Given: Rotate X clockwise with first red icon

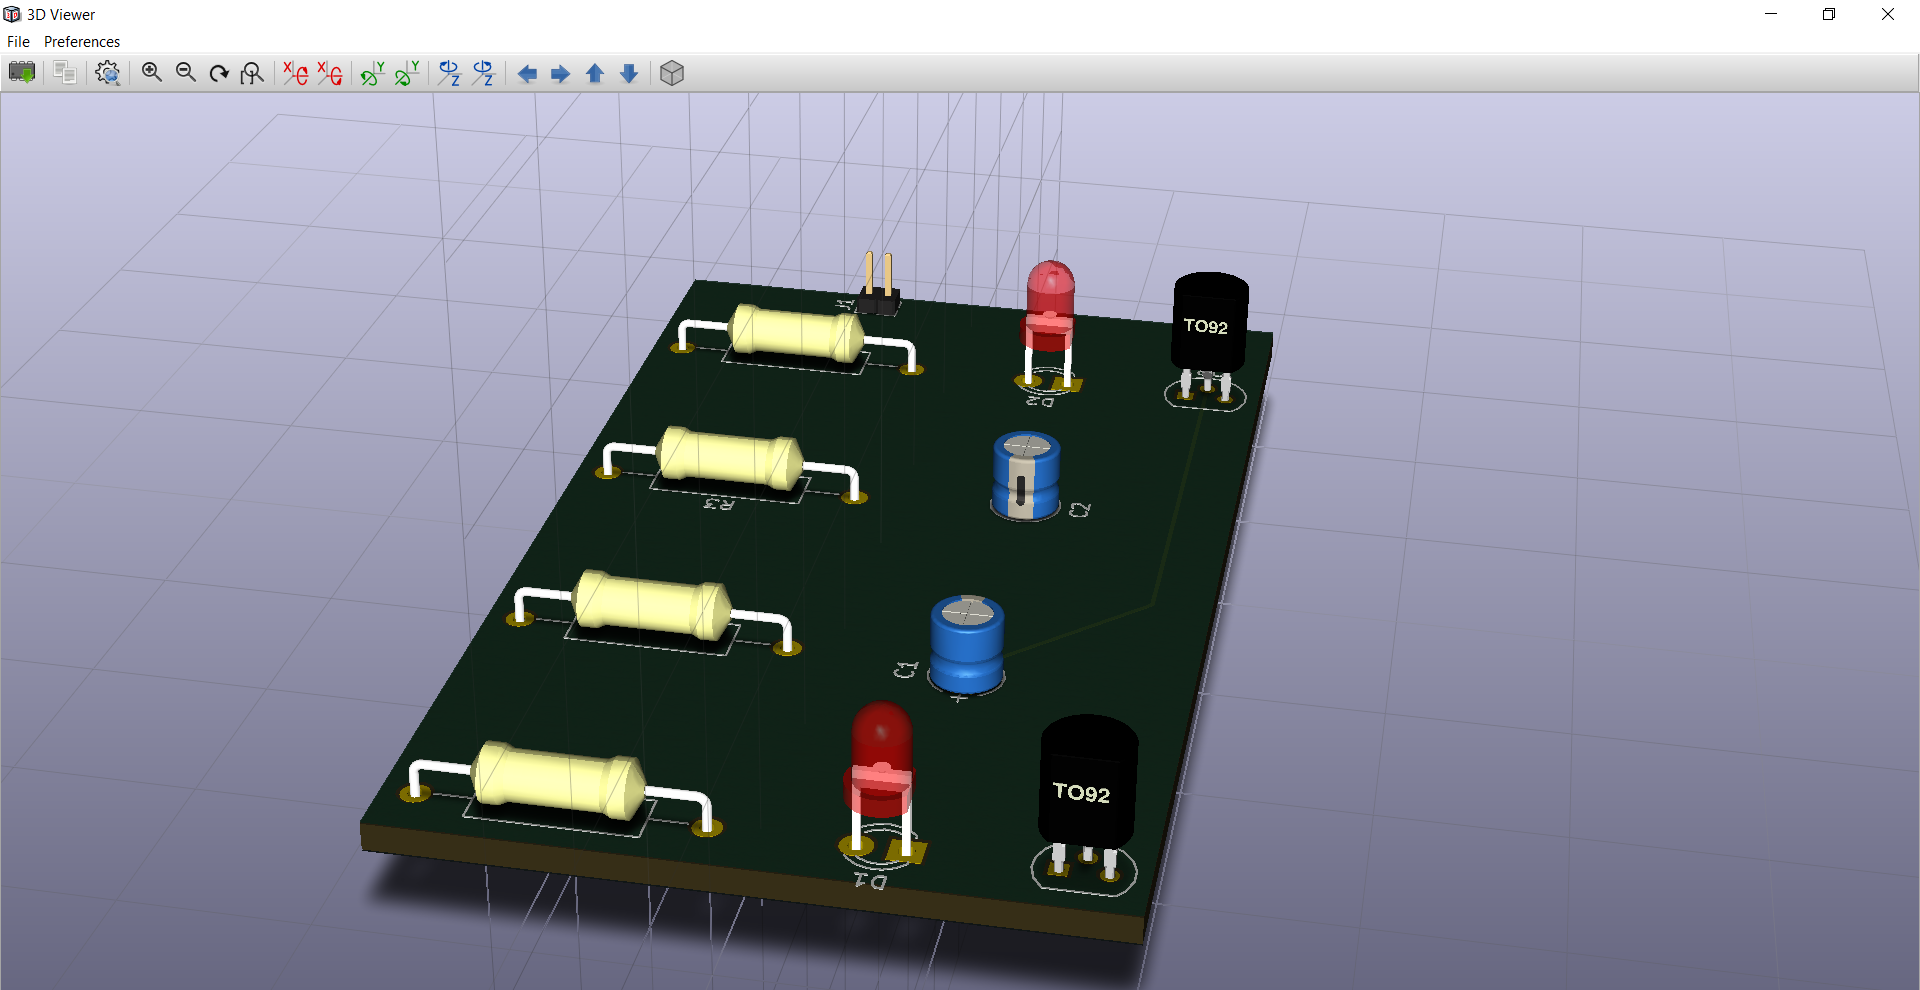Looking at the screenshot, I should 295,73.
